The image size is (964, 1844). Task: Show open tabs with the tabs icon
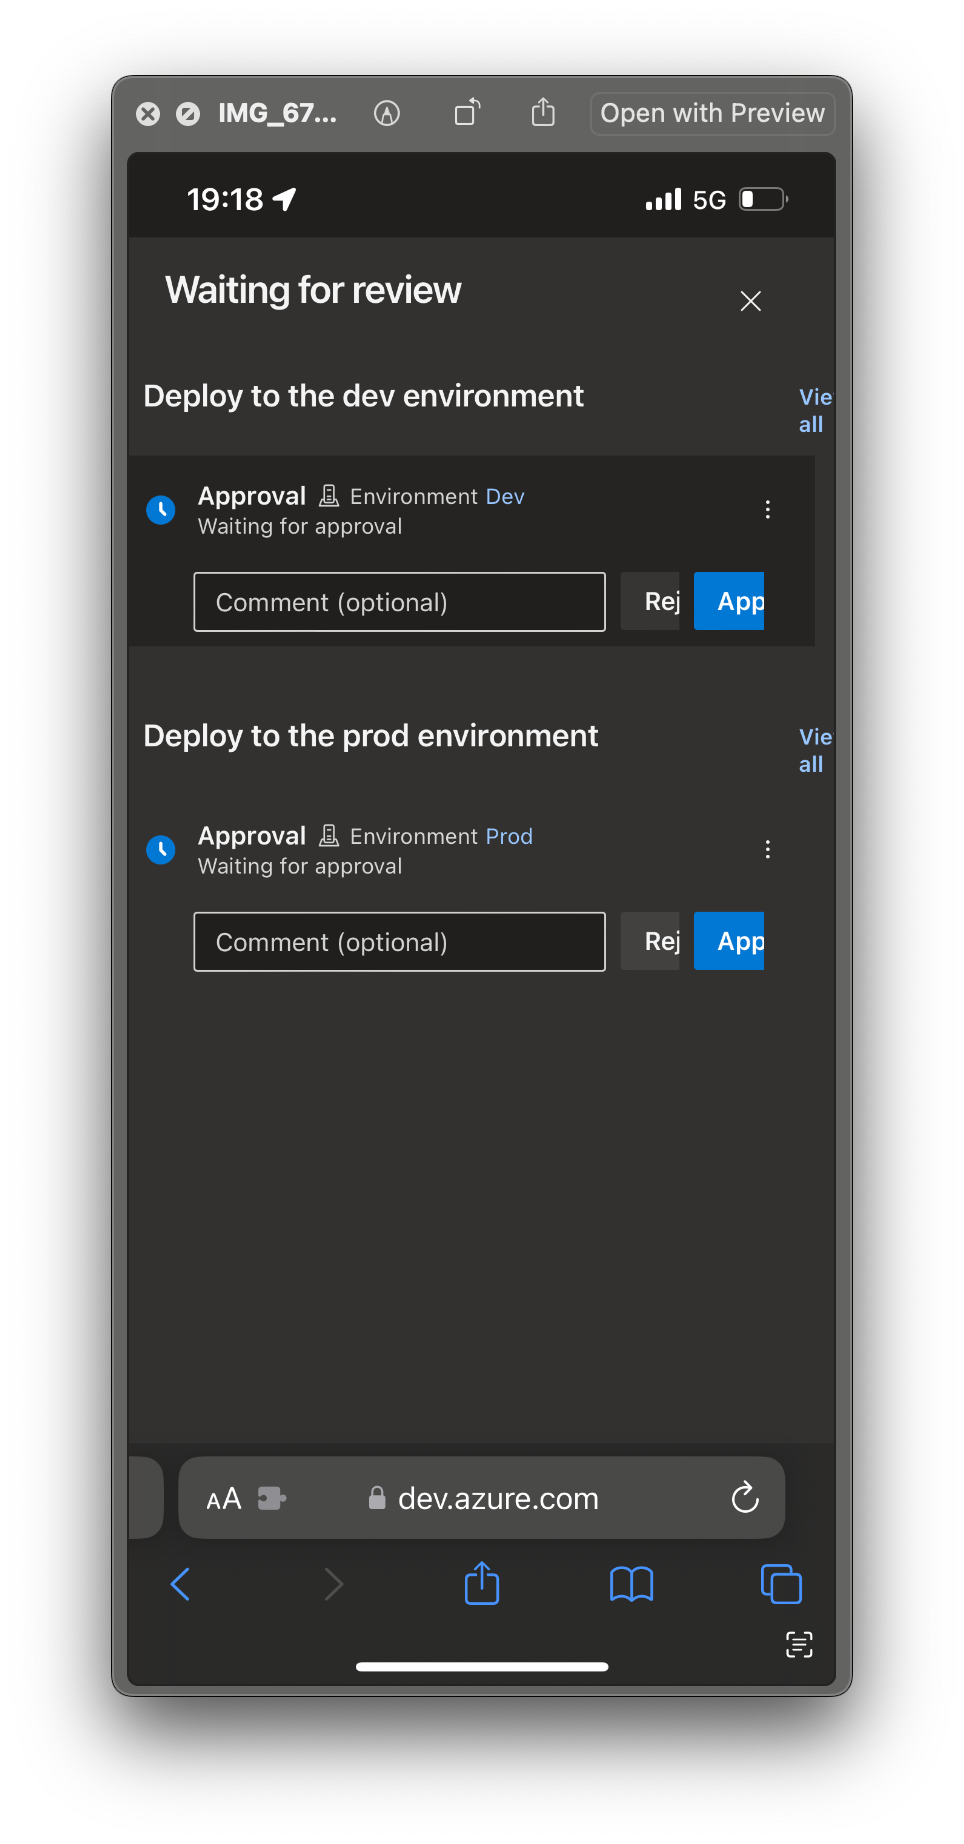tap(781, 1583)
